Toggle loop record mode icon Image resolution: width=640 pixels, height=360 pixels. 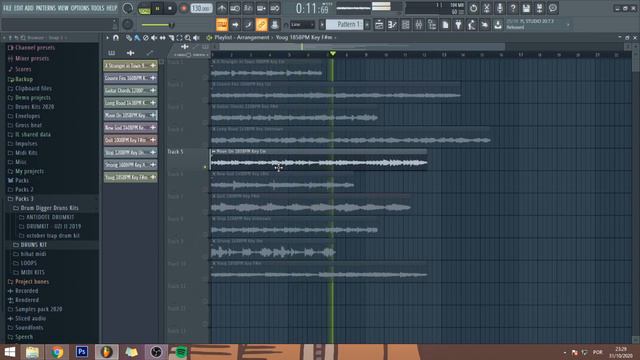pyautogui.click(x=275, y=9)
